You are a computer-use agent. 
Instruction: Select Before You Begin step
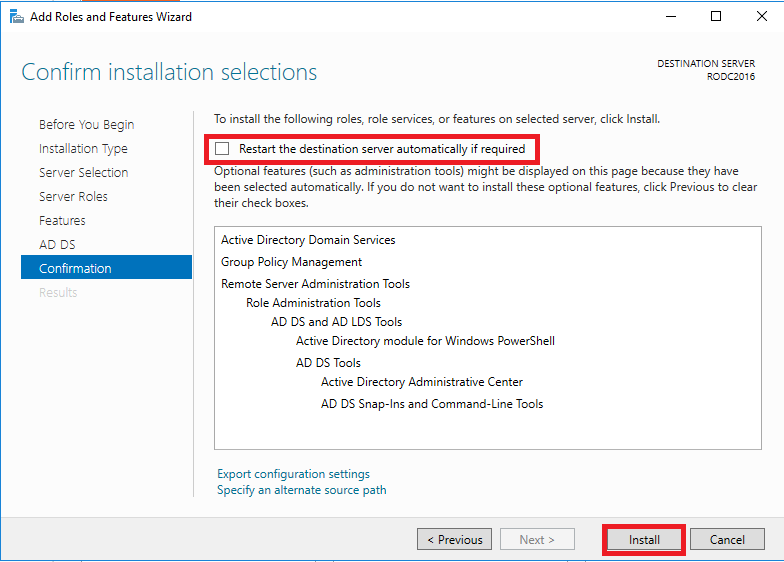pos(86,124)
